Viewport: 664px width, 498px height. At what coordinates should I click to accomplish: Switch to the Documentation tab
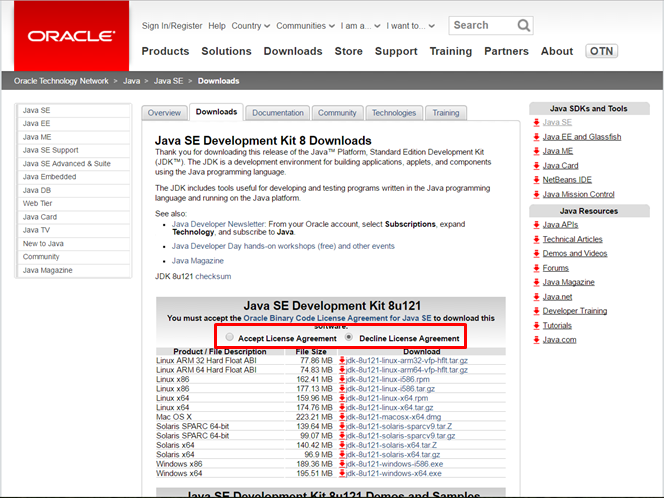277,113
